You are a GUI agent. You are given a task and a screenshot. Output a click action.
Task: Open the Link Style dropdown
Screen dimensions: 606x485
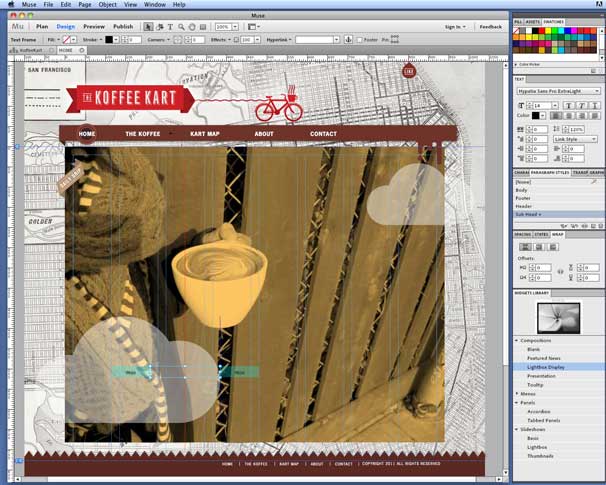click(x=575, y=139)
